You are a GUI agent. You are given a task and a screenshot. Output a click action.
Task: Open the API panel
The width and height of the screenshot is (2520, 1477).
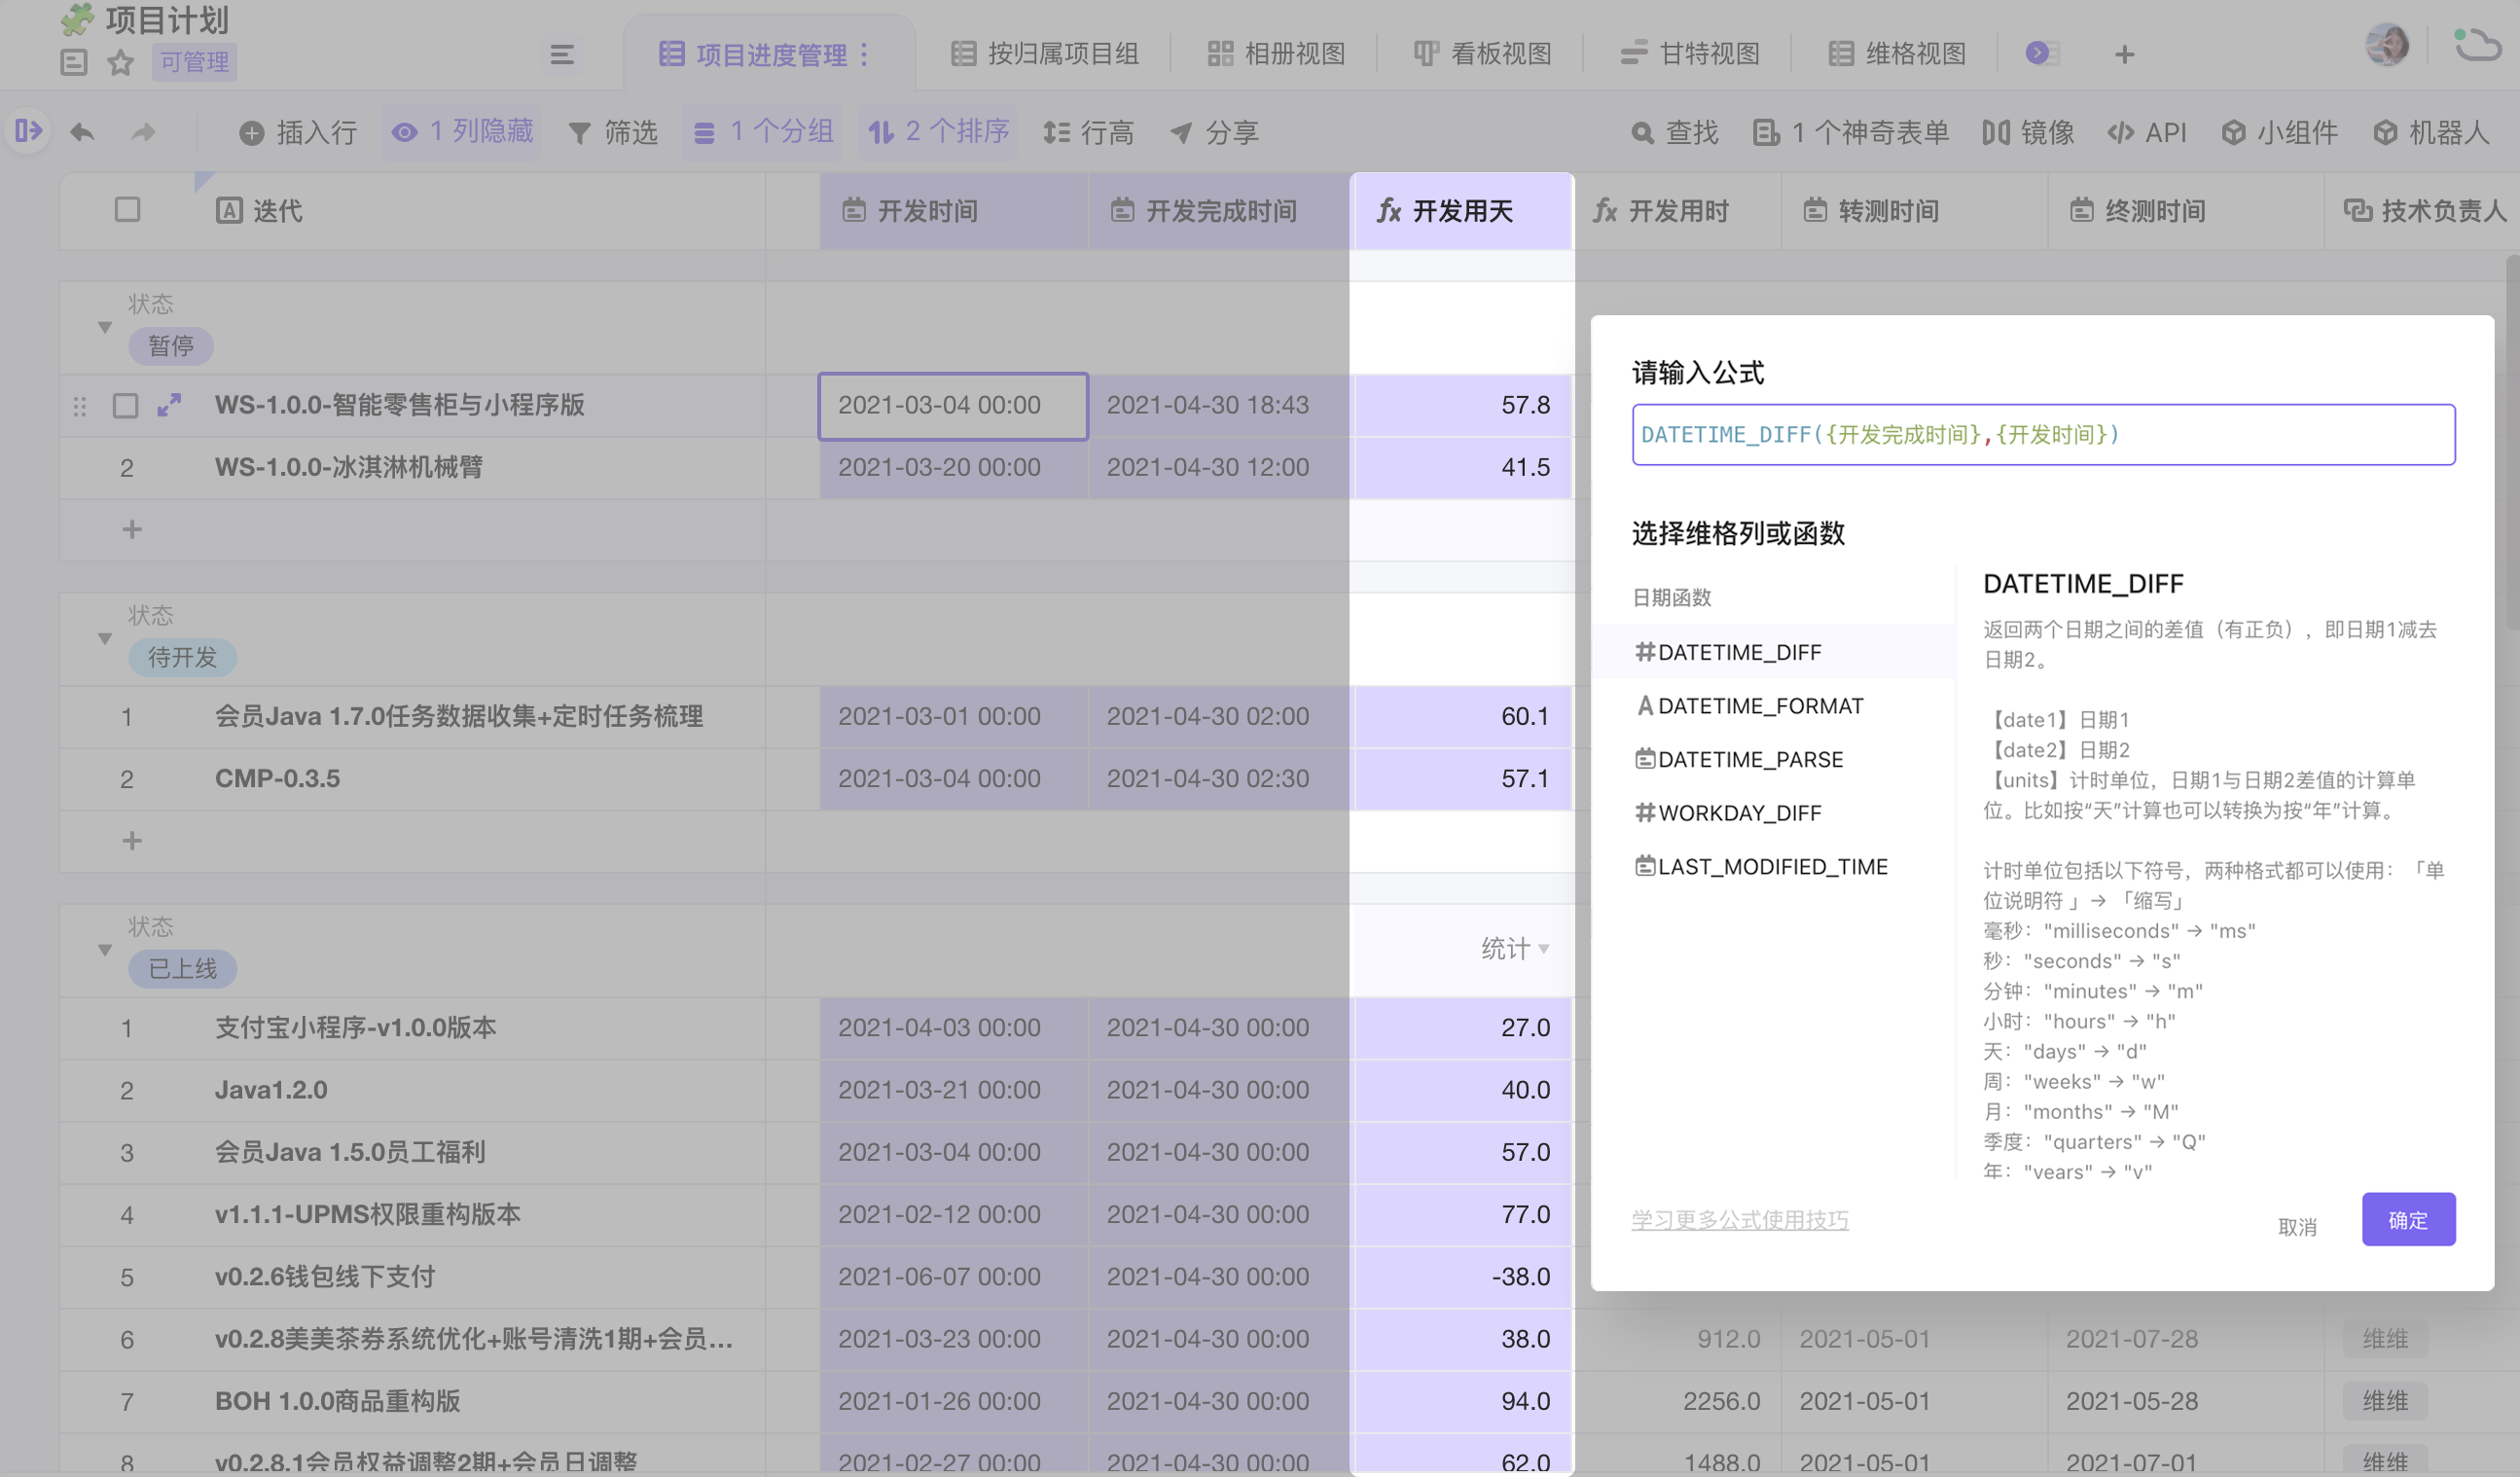click(2147, 132)
